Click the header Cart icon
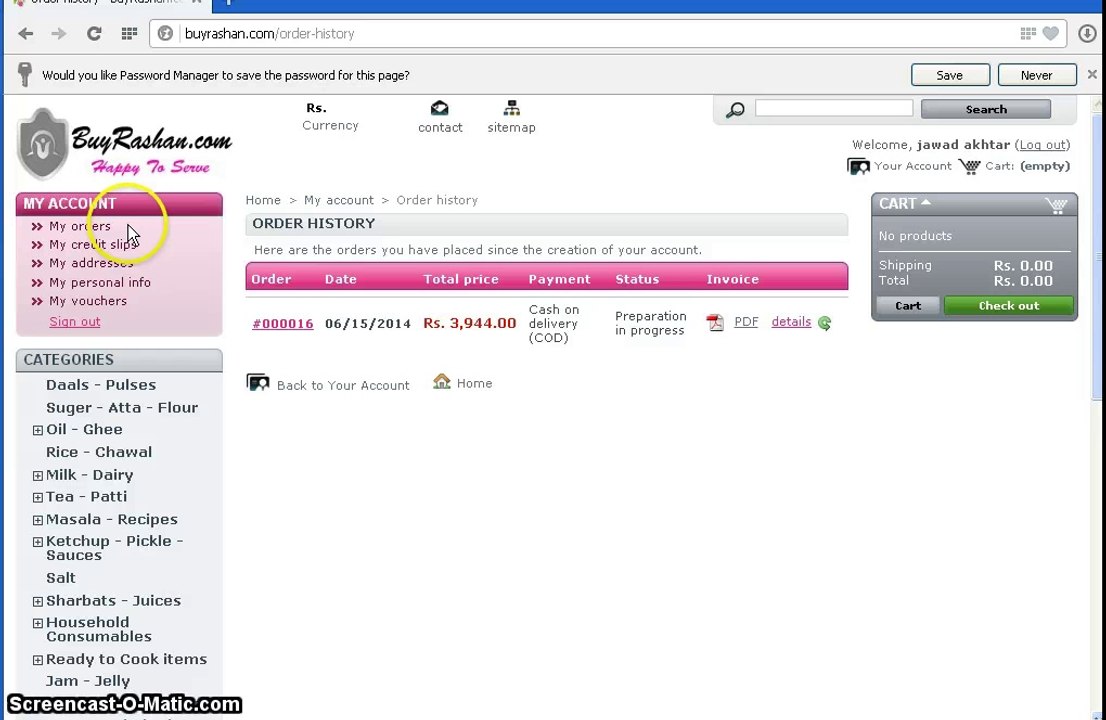Viewport: 1106px width, 720px height. [x=970, y=166]
